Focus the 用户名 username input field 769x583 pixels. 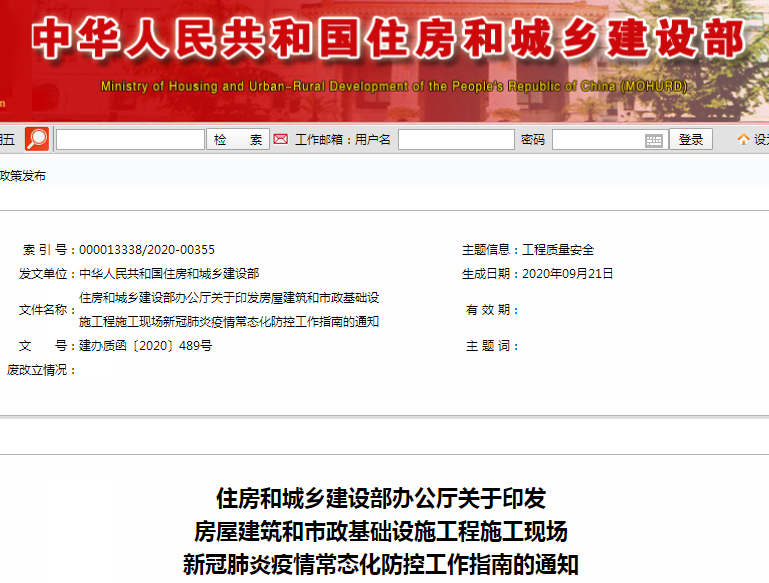pos(456,140)
